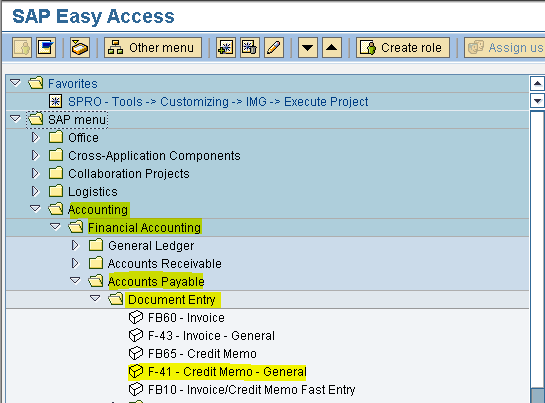Select the Logistics label

point(93,192)
